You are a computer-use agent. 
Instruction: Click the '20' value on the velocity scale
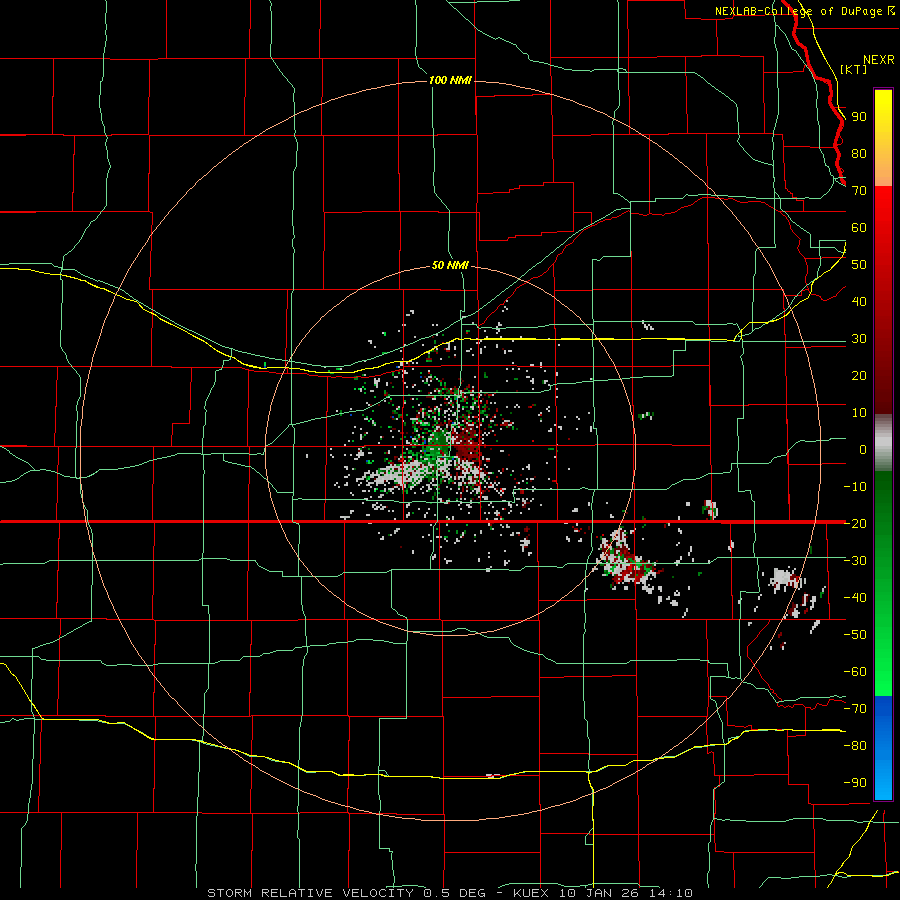859,375
